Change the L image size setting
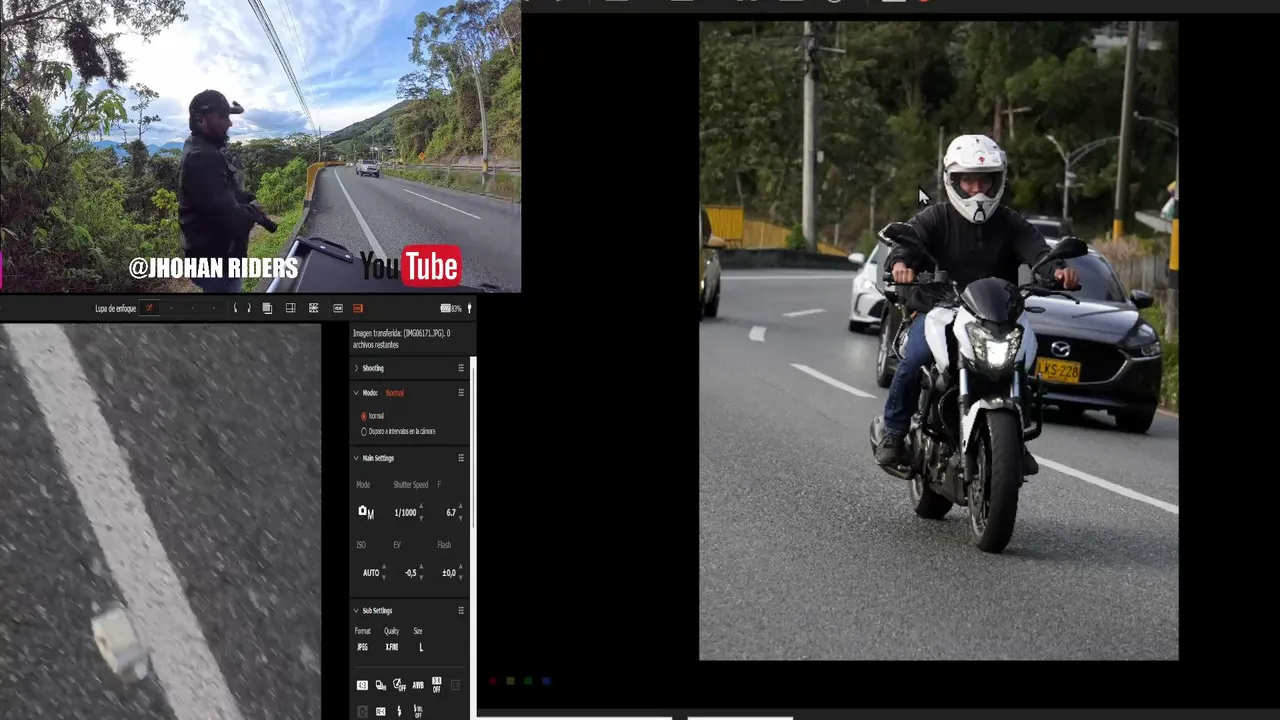This screenshot has height=720, width=1280. coord(421,647)
